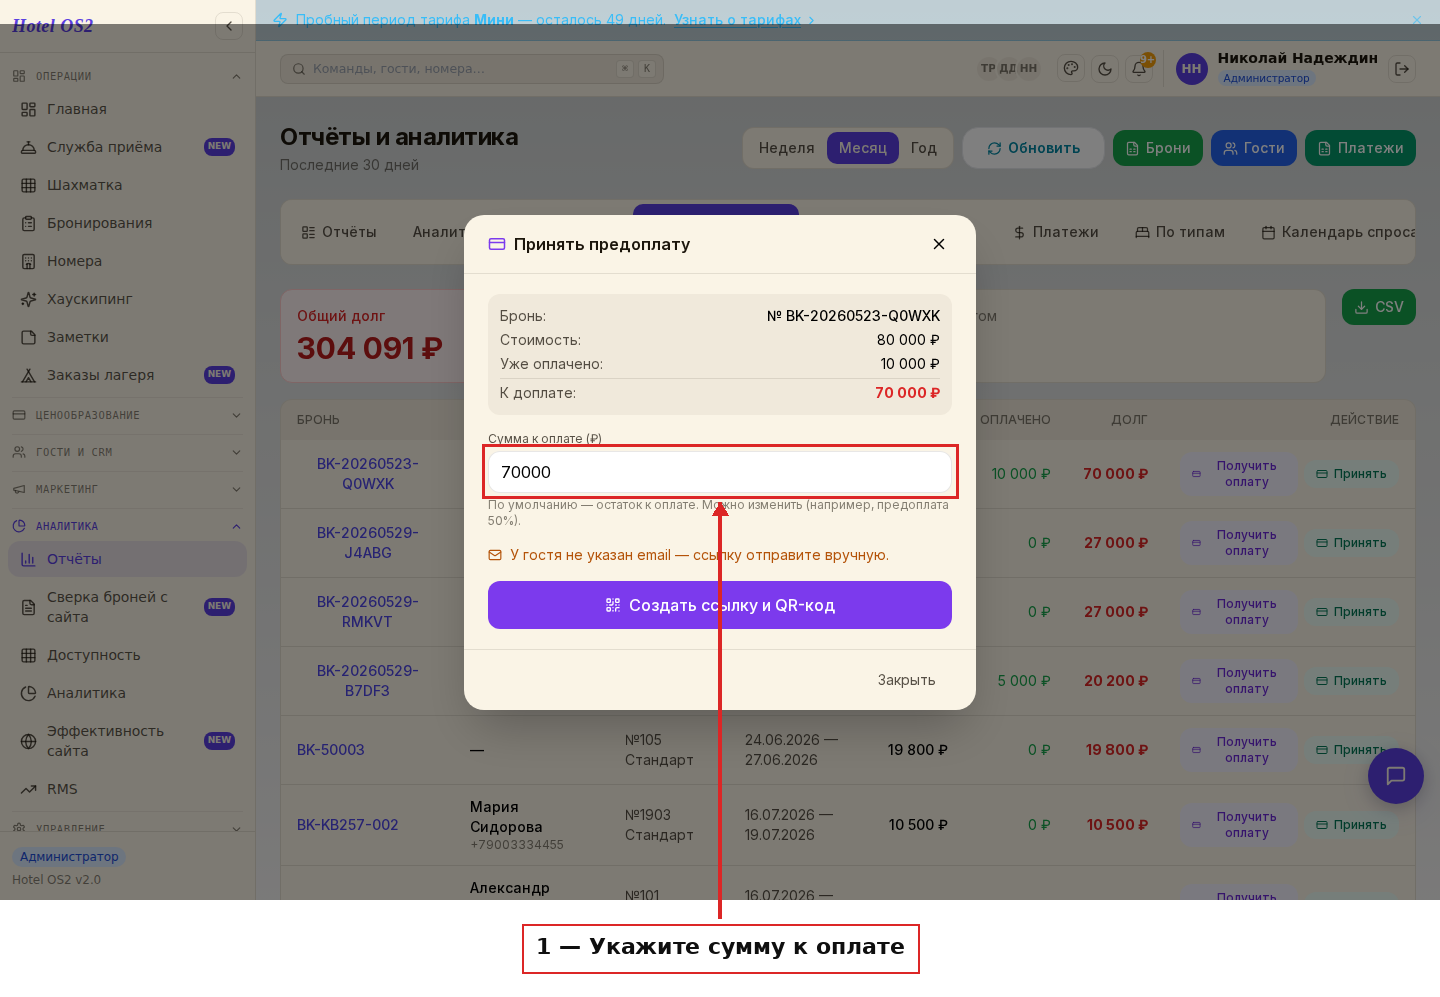Screen dimensions: 1440x997
Task: Click Создать ссылку и QR-код button
Action: click(720, 605)
